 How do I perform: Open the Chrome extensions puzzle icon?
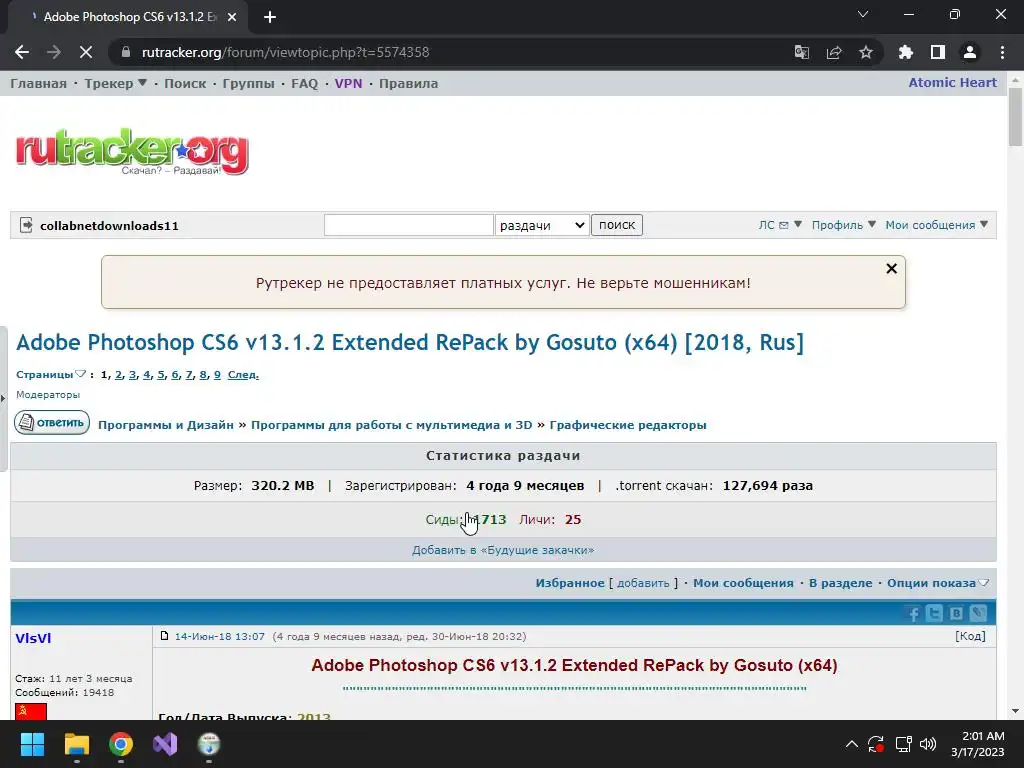[x=906, y=52]
